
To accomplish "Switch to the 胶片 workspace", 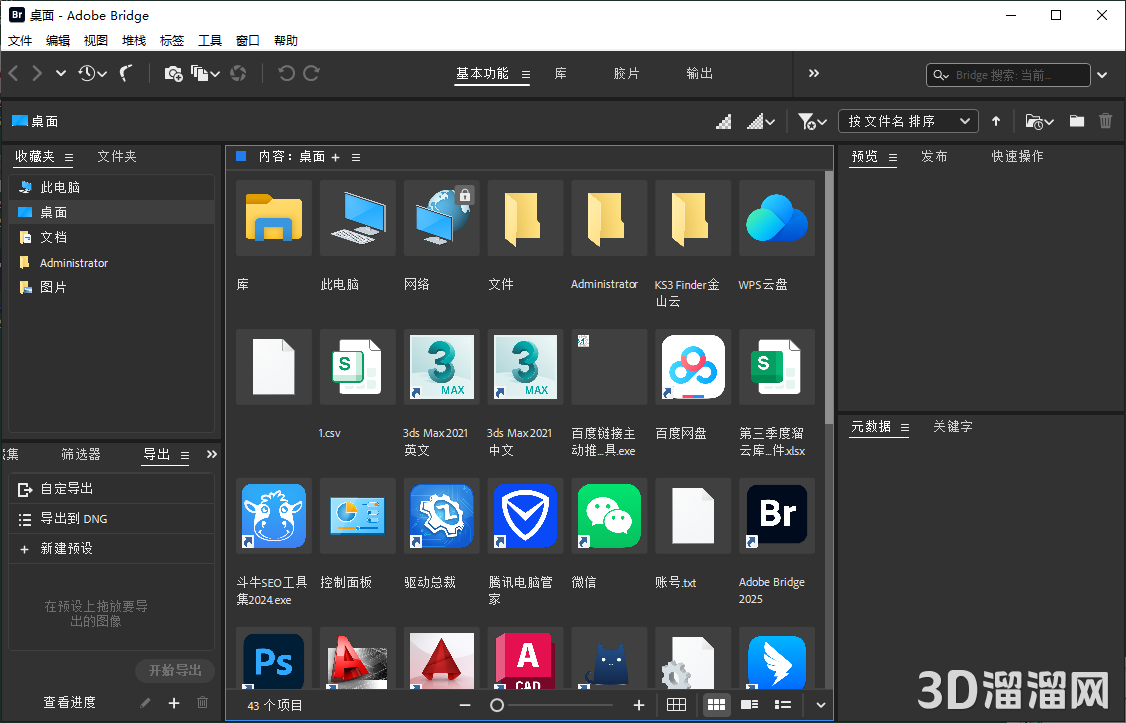I will pos(626,73).
